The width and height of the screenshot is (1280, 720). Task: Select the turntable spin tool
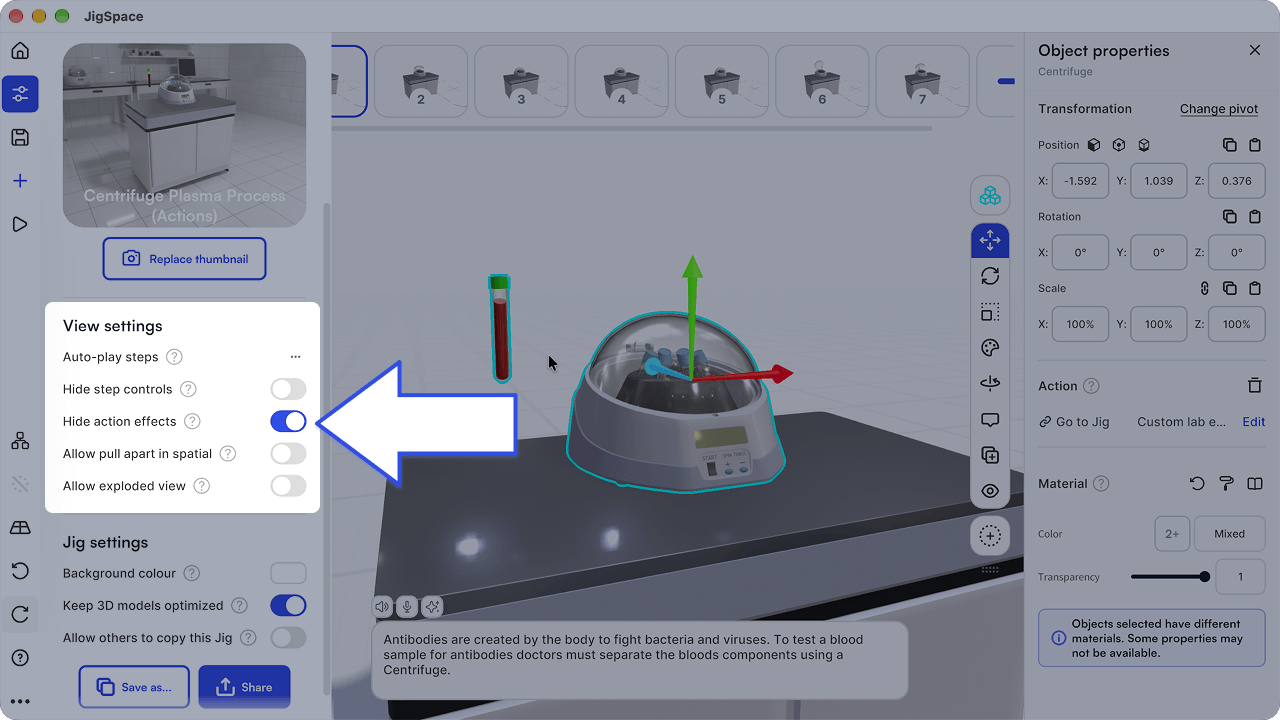tap(990, 384)
